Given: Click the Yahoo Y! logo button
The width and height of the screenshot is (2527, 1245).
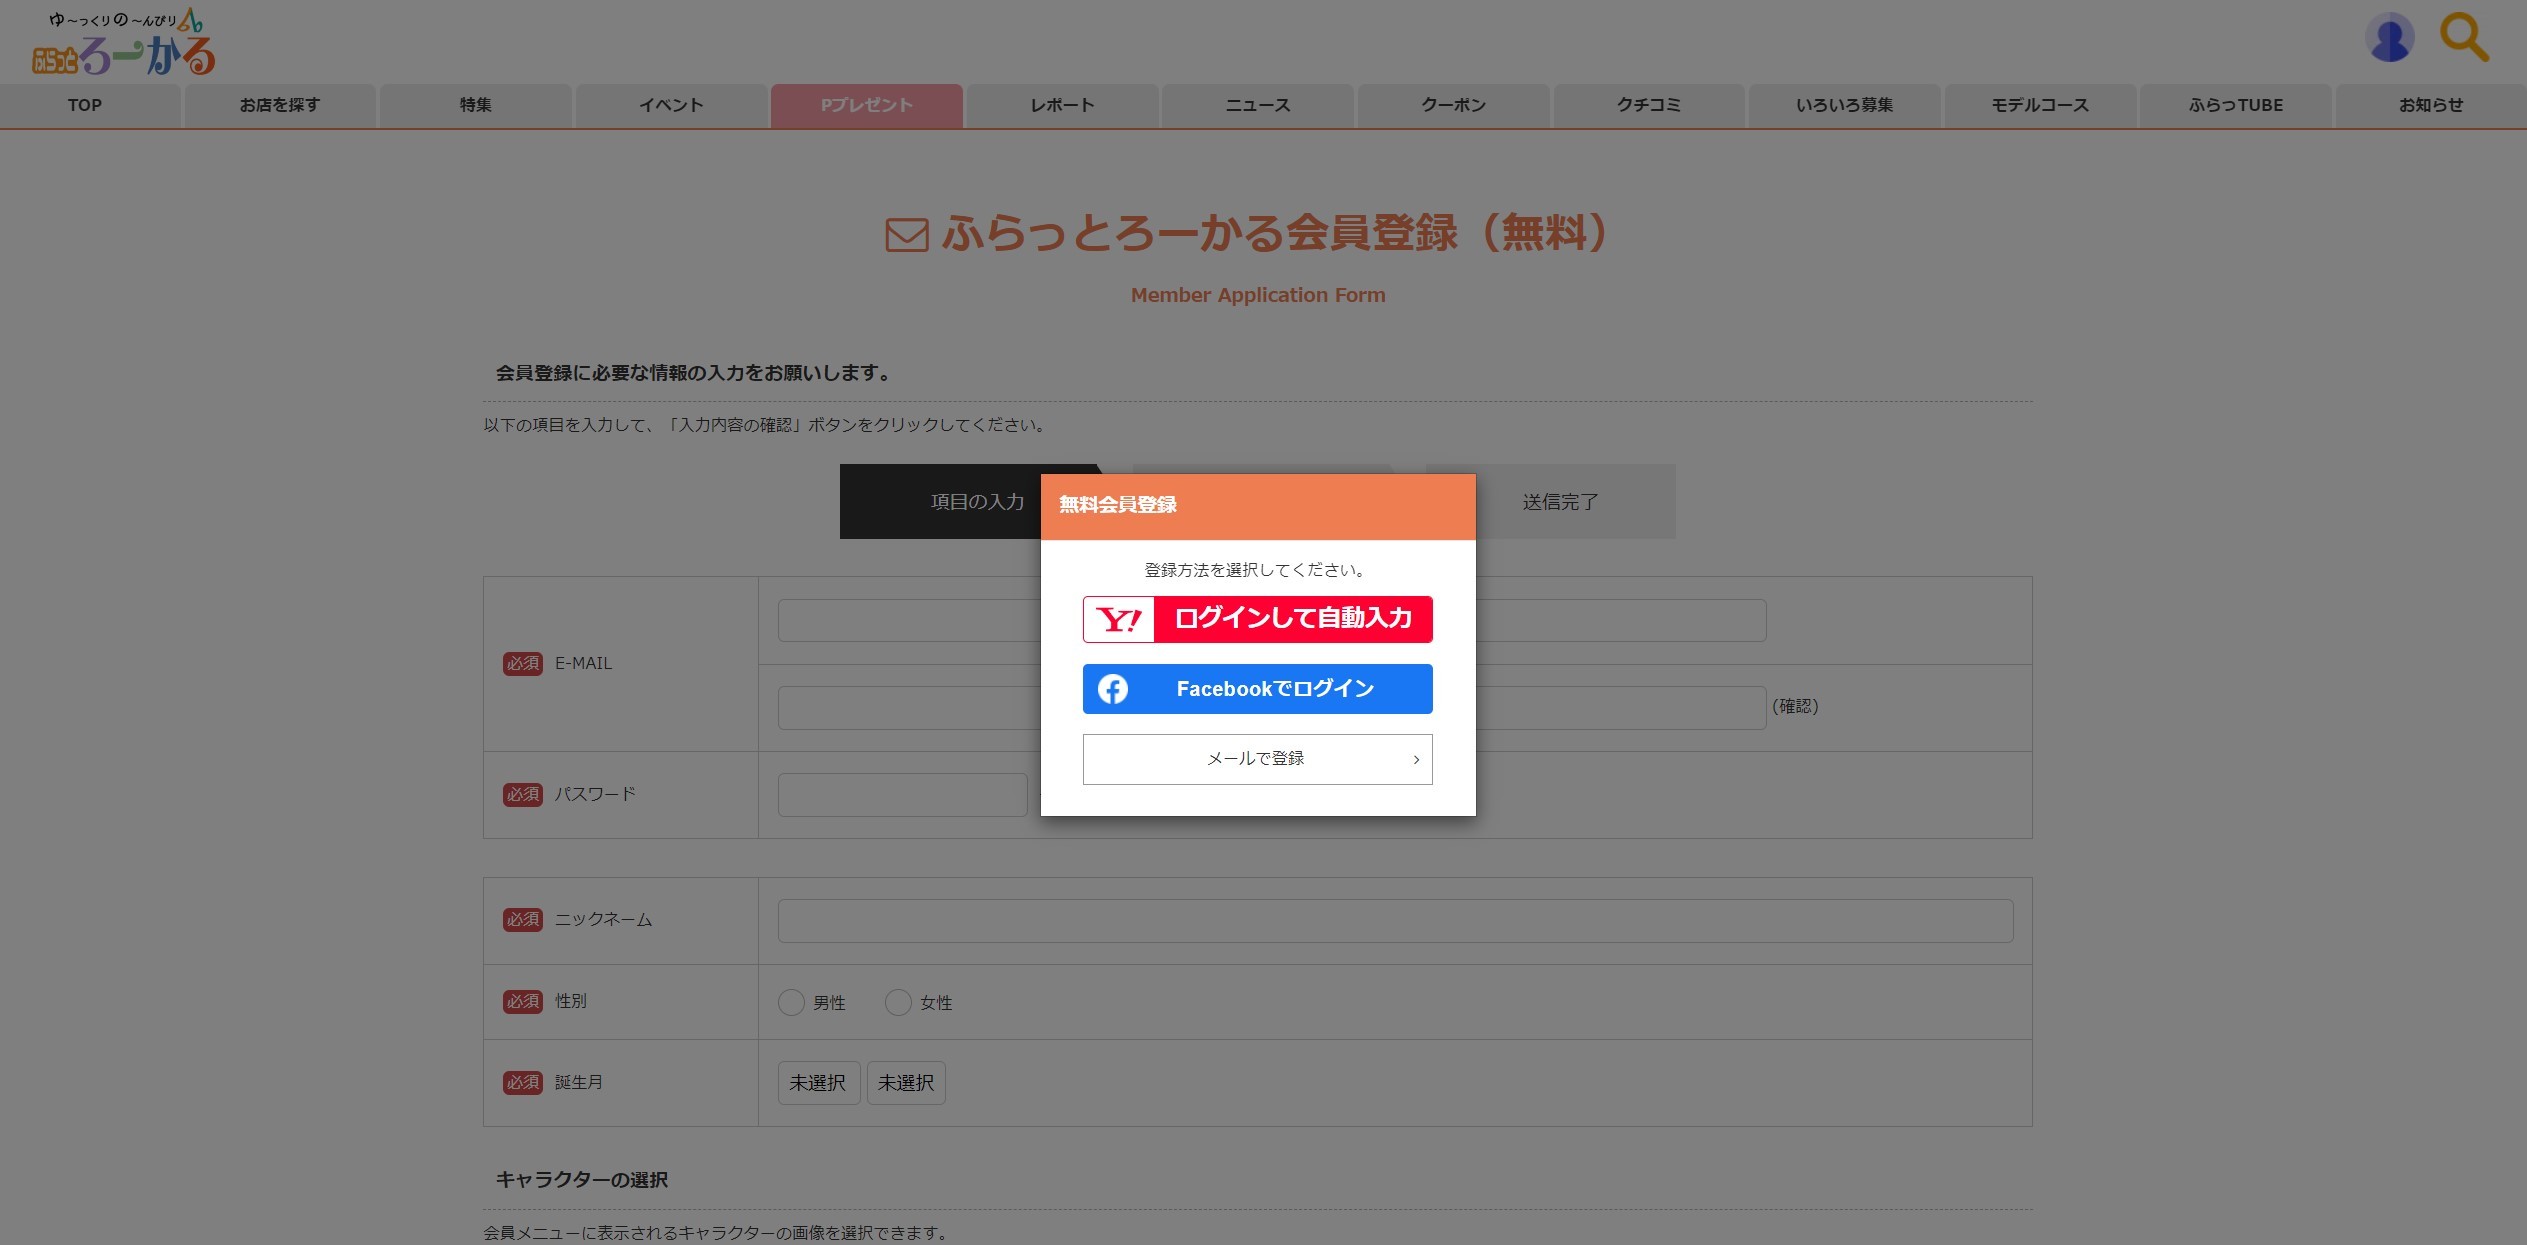Looking at the screenshot, I should click(1119, 620).
